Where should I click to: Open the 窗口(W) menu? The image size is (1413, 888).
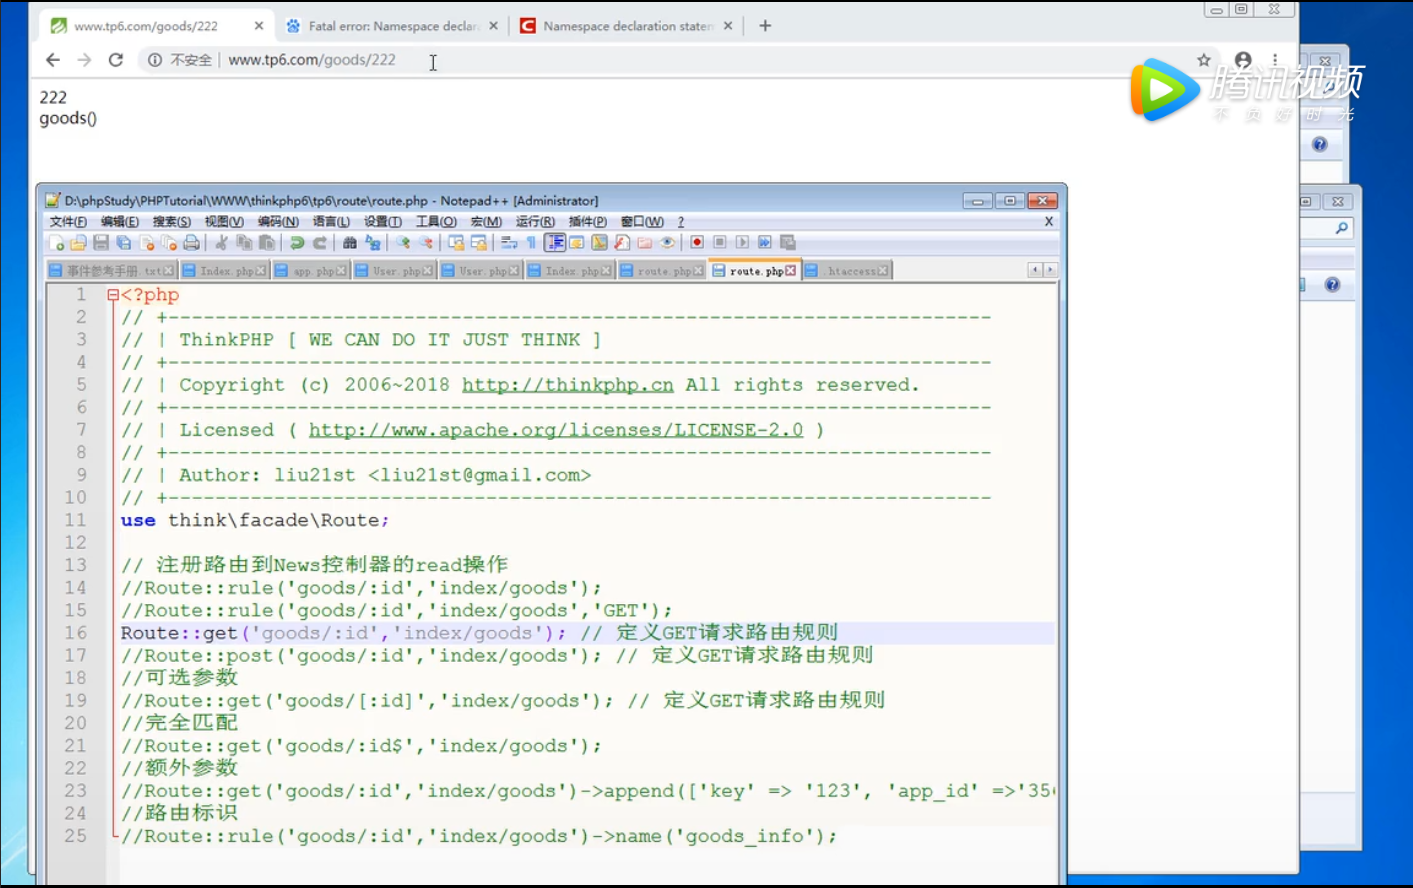pos(642,222)
